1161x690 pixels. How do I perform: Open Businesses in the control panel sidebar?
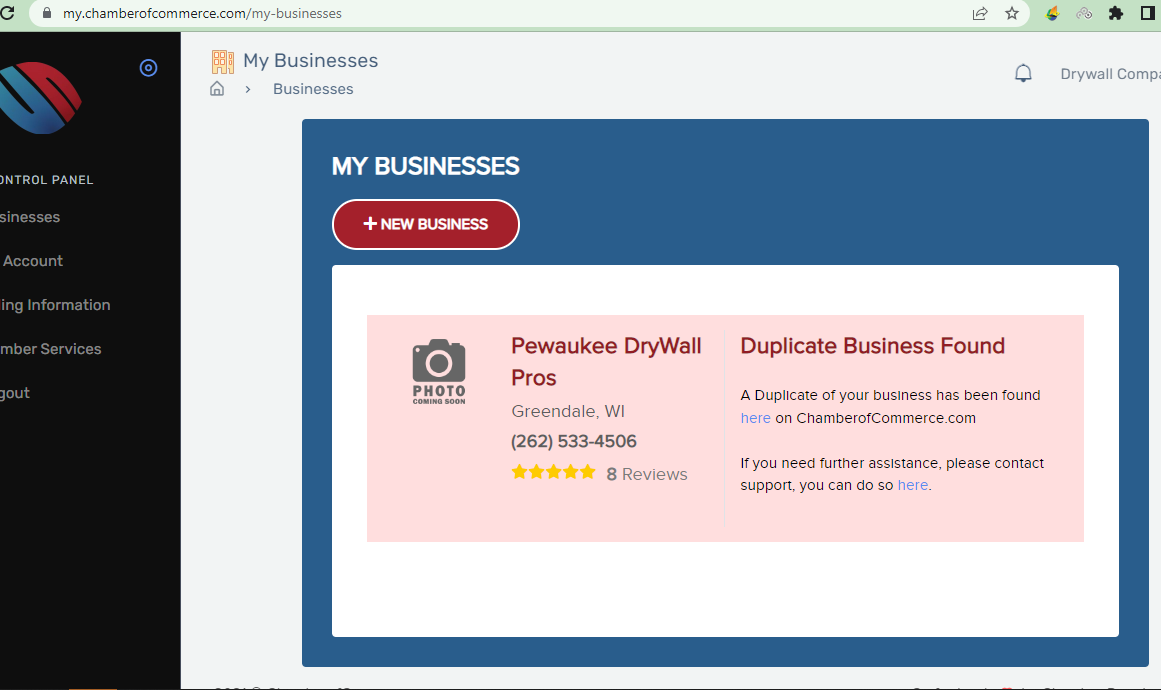point(30,217)
